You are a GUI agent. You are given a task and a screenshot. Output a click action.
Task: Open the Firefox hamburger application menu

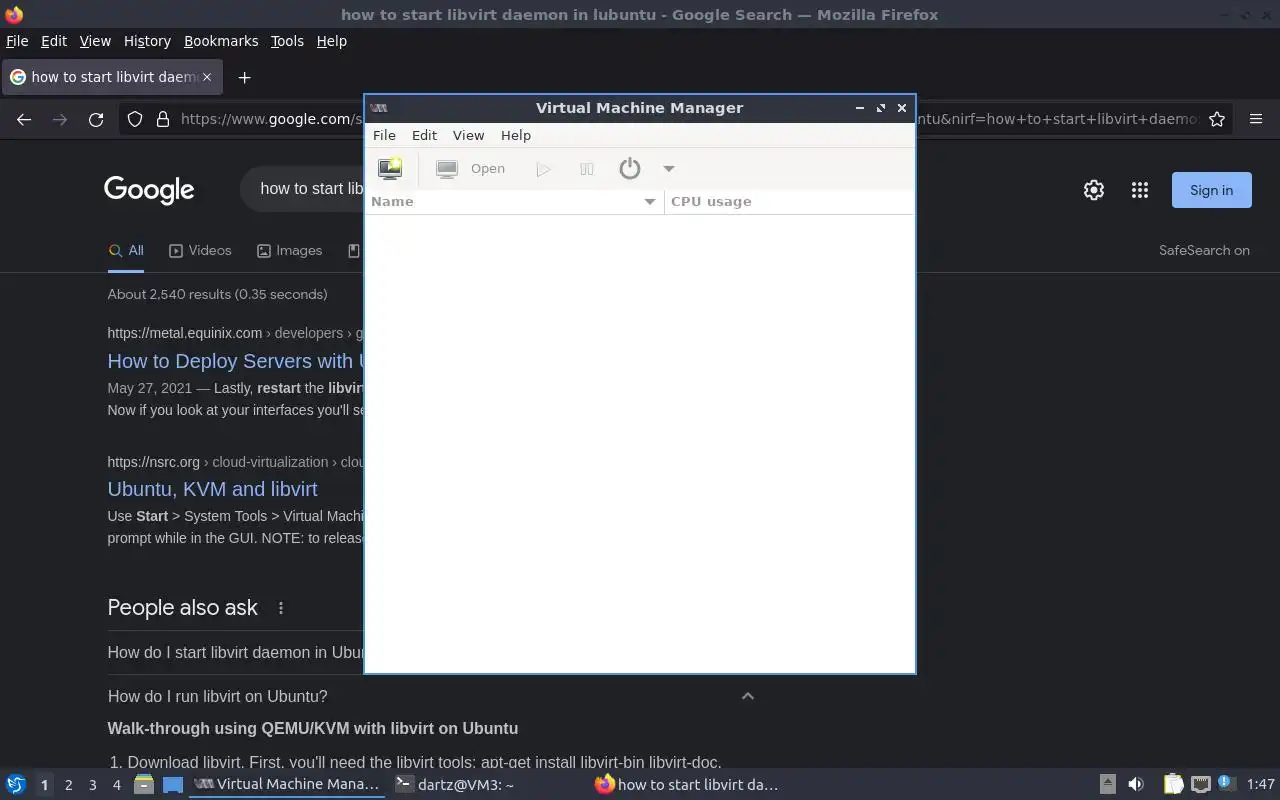pyautogui.click(x=1256, y=119)
